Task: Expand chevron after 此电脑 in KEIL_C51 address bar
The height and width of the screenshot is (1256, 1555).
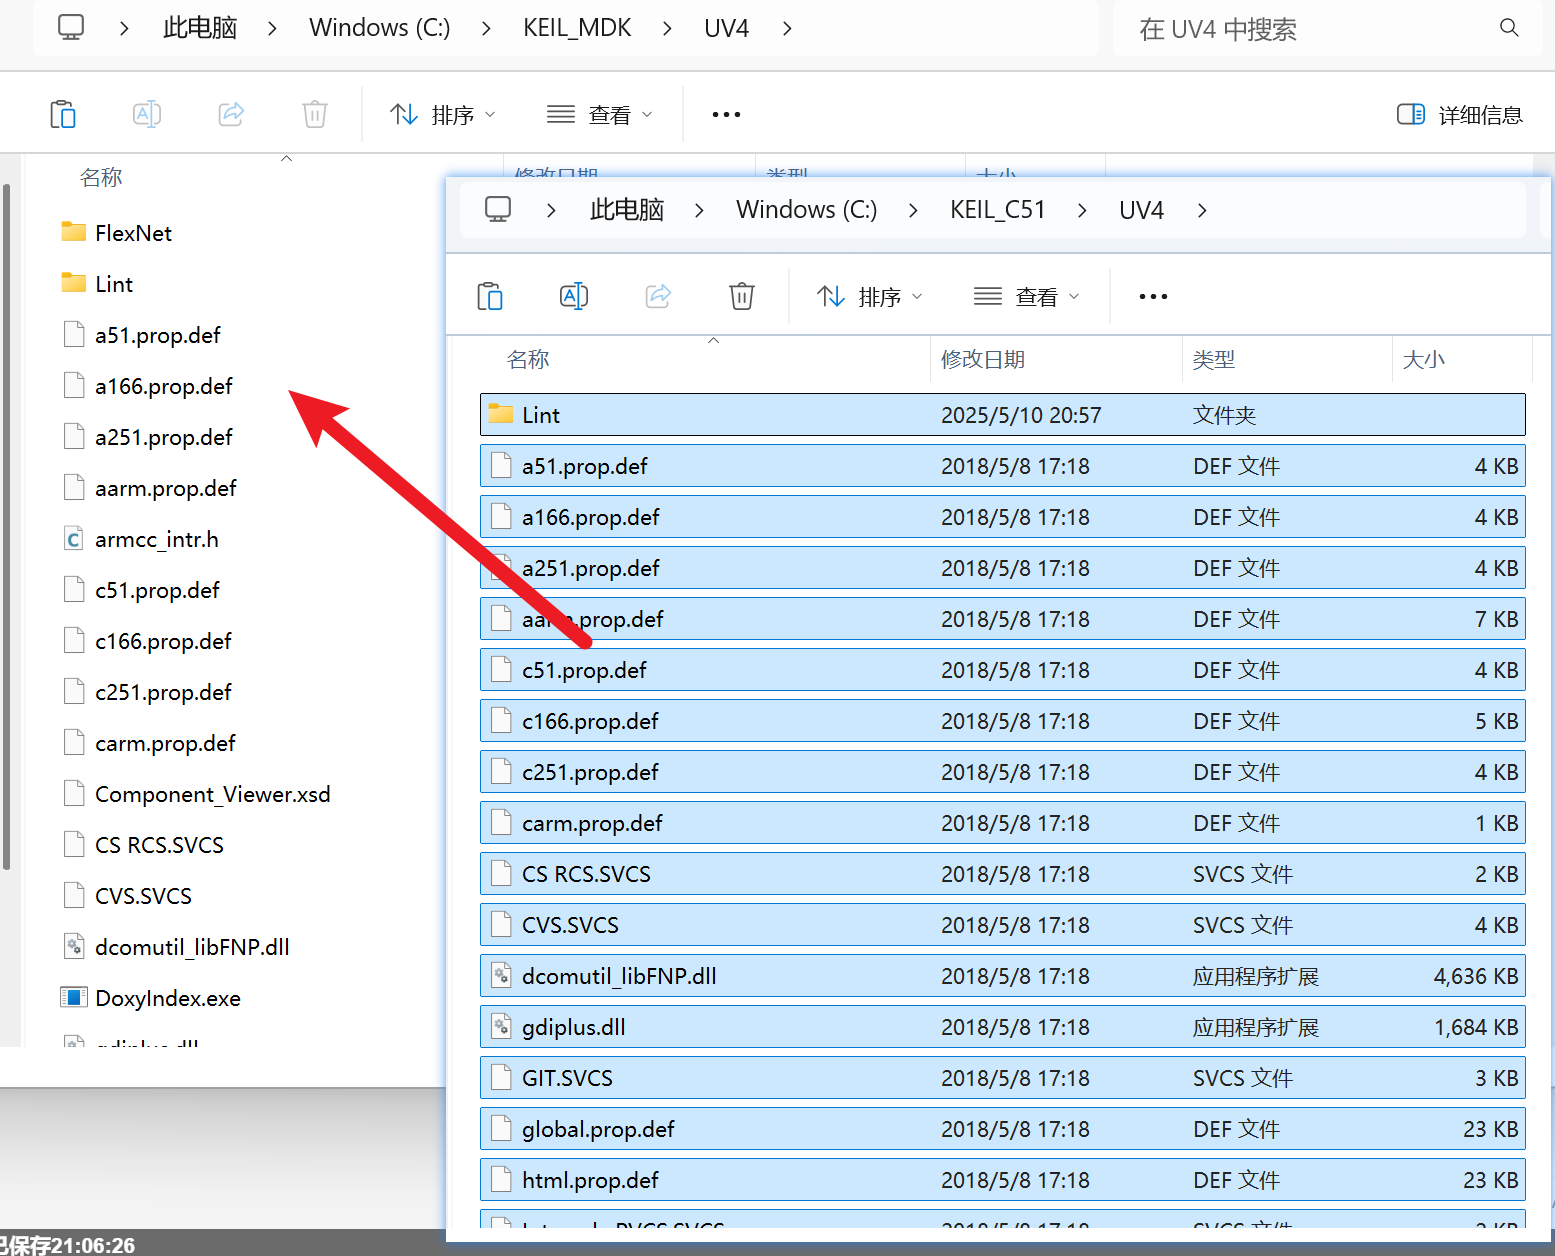Action: 699,210
